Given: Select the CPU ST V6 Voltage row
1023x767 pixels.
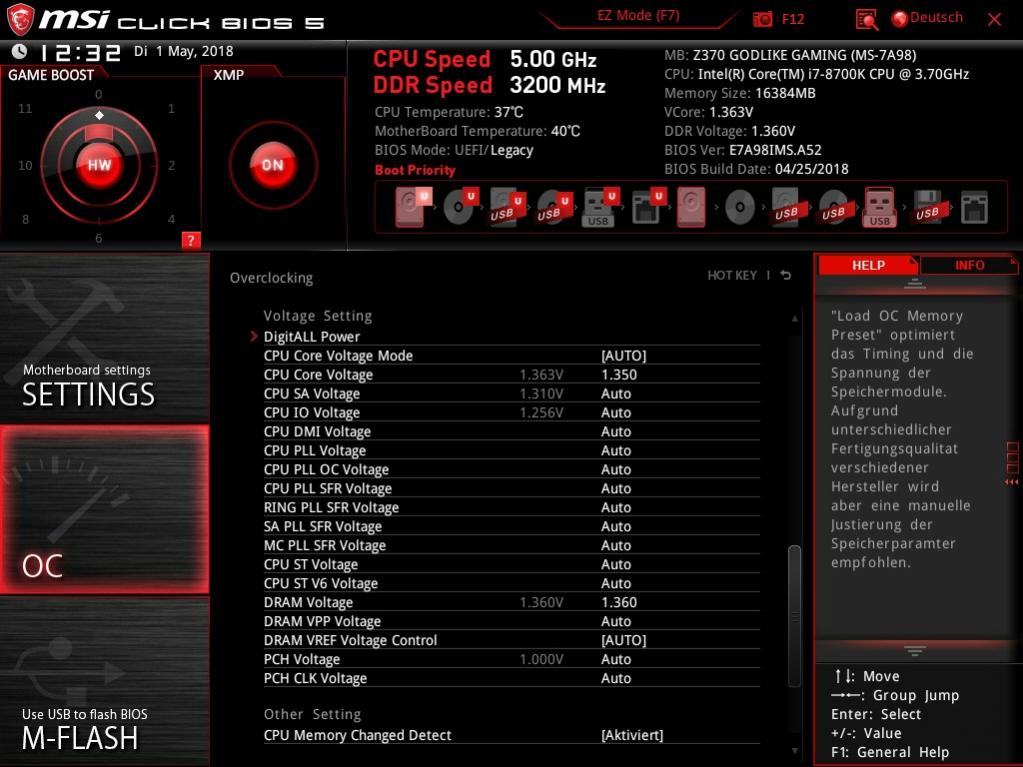Looking at the screenshot, I should (x=512, y=583).
